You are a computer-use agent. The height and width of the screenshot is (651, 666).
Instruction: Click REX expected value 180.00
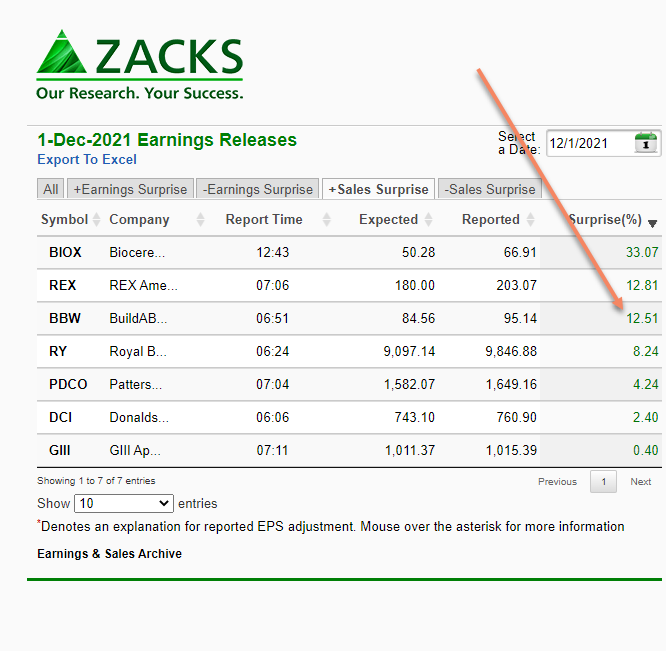(415, 285)
